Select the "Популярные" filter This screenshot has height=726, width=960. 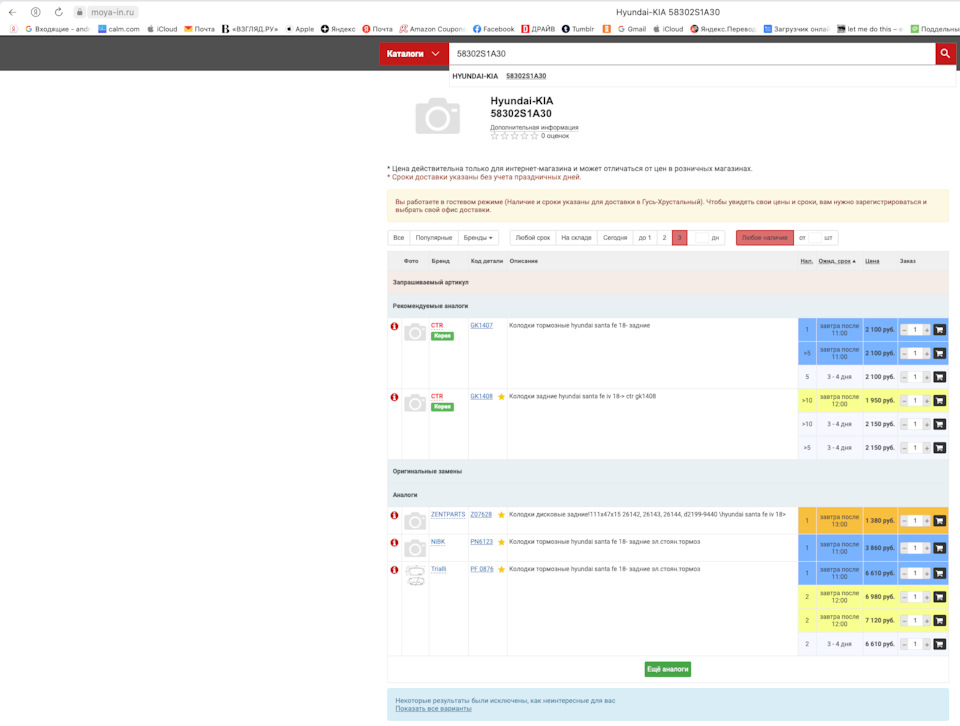pyautogui.click(x=433, y=238)
